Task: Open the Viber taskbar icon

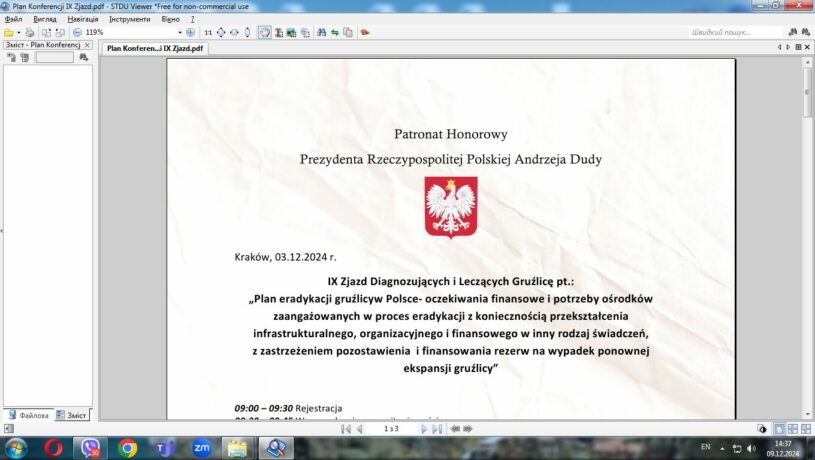Action: click(91, 448)
